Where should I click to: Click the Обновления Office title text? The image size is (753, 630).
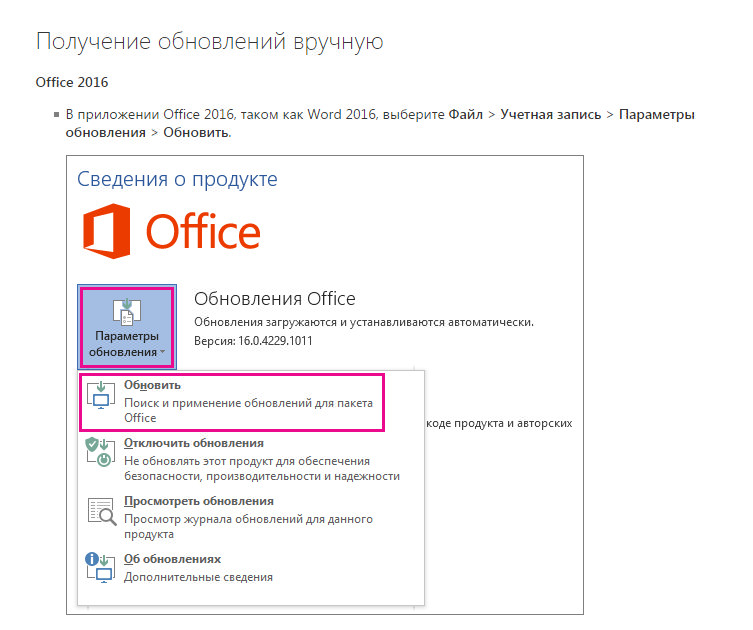click(x=275, y=299)
